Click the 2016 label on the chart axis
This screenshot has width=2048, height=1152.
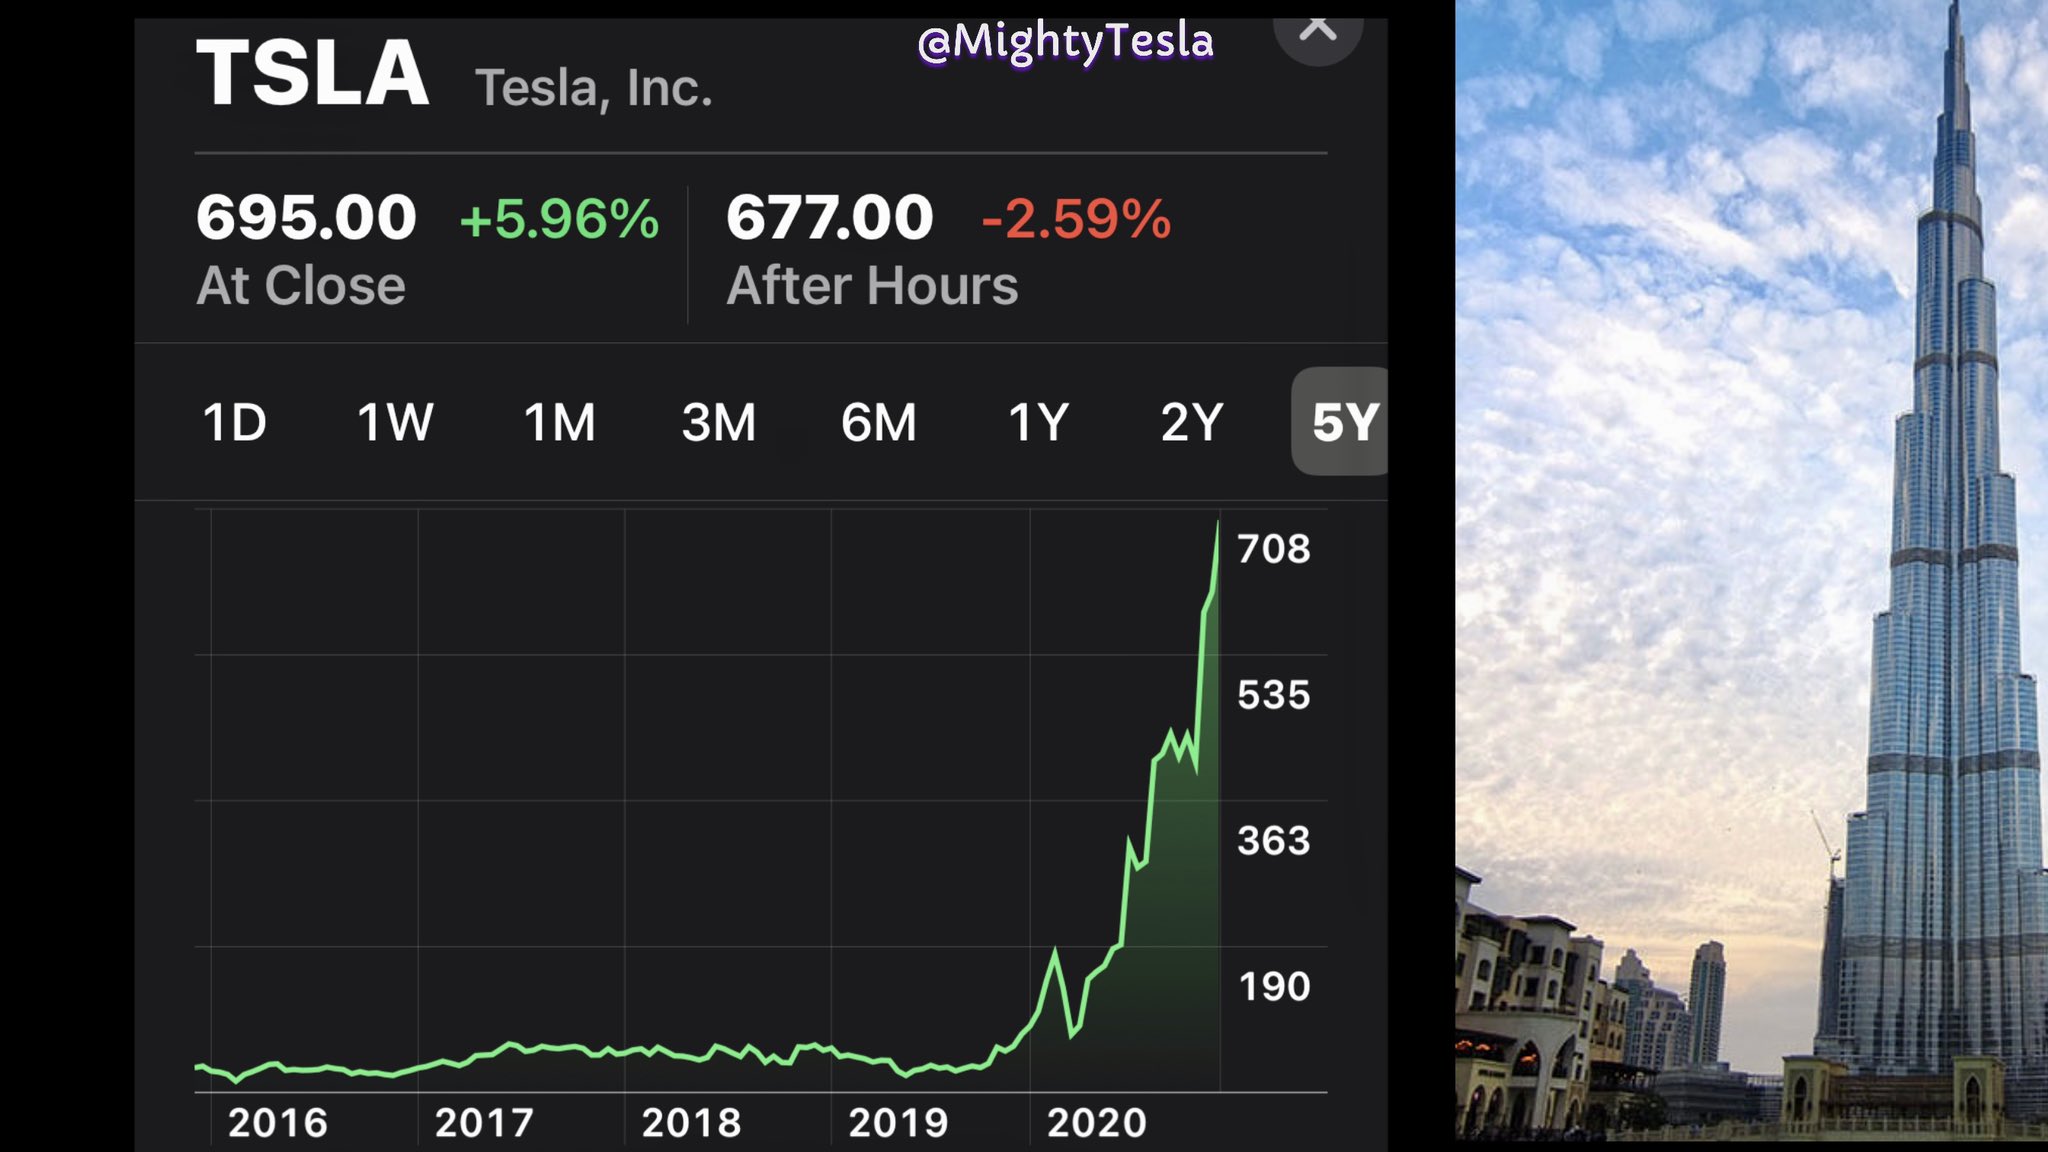click(277, 1122)
